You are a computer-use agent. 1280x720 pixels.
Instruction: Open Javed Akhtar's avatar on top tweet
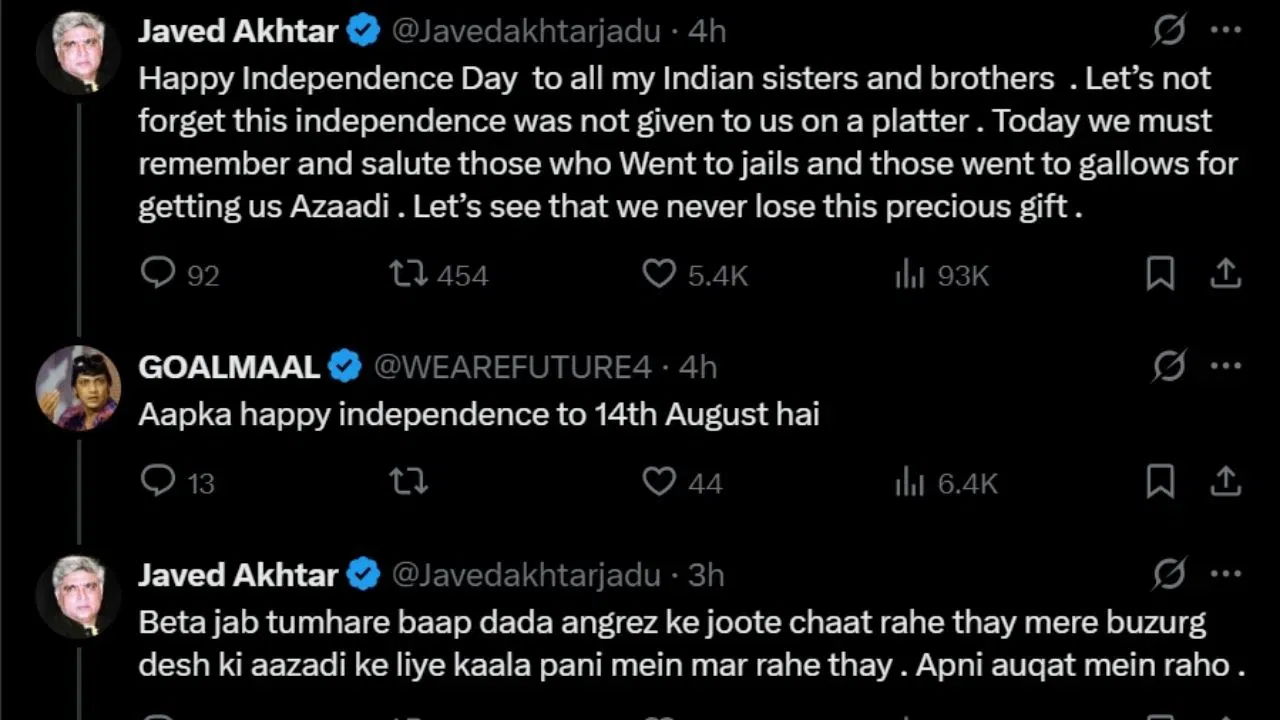pyautogui.click(x=78, y=52)
